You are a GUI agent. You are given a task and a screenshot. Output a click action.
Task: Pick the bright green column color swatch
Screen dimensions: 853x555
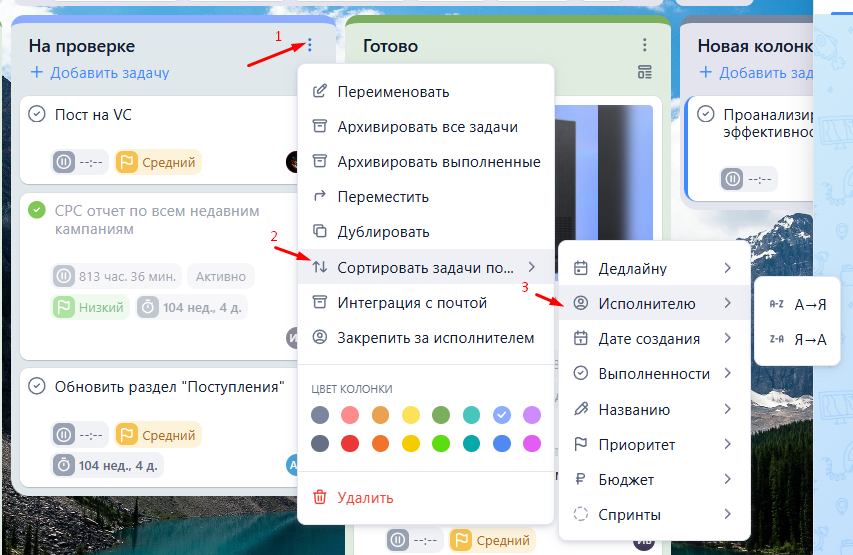[441, 443]
